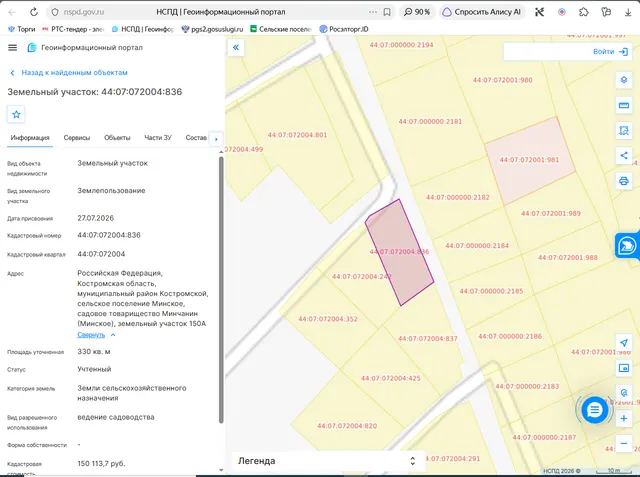Click the Войти login button

pyautogui.click(x=610, y=52)
